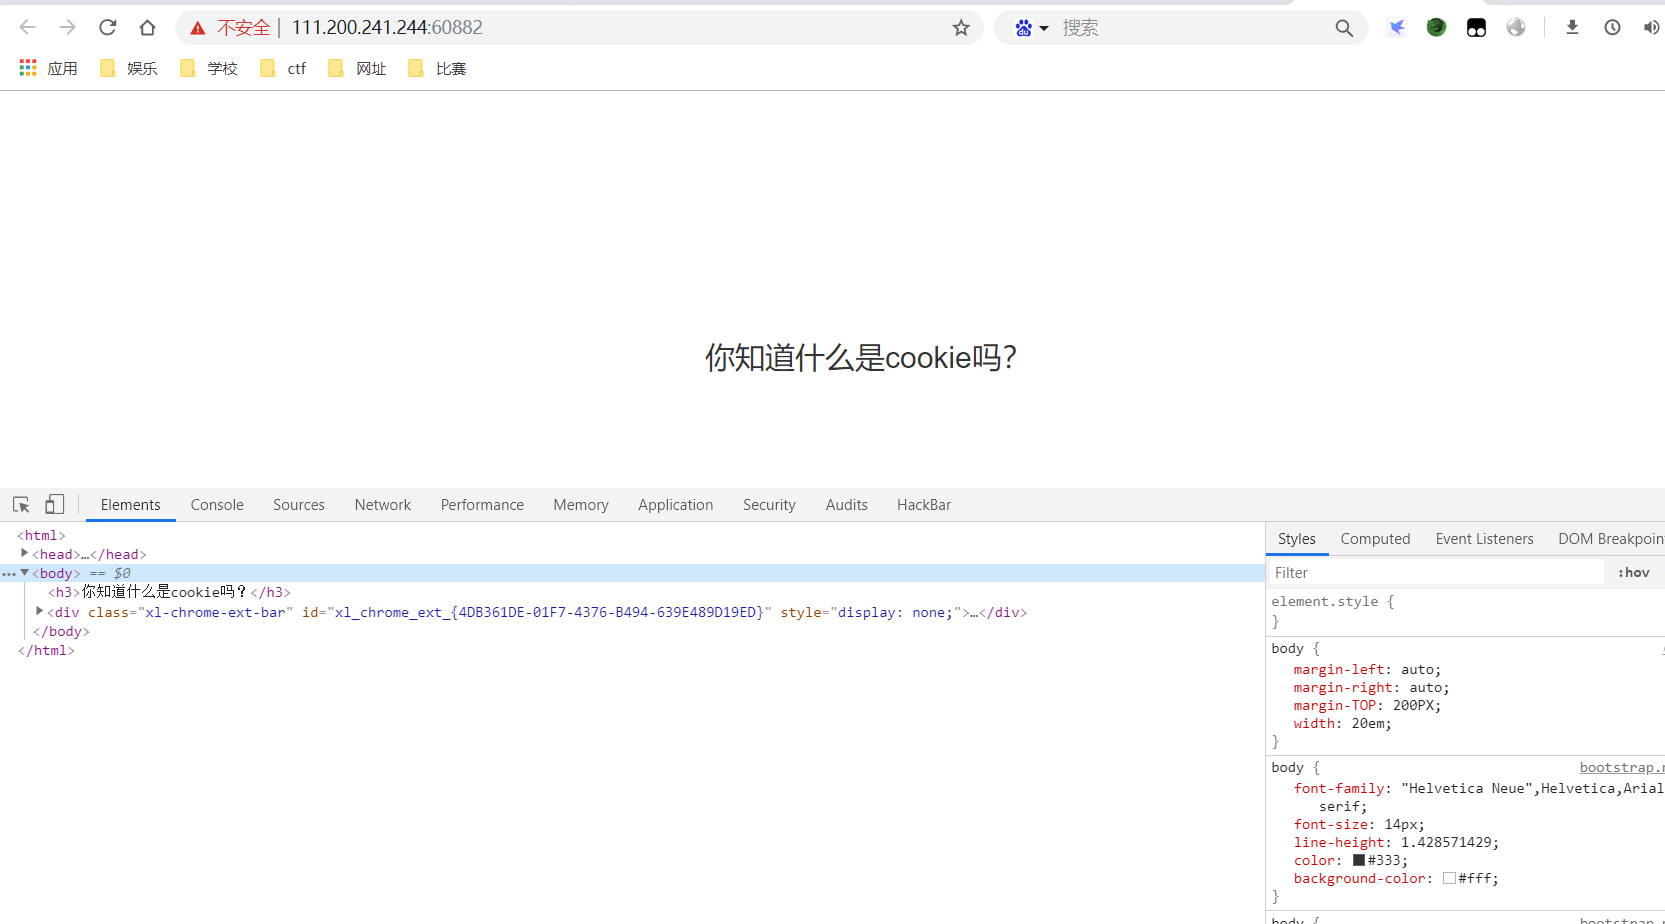1665x924 pixels.
Task: Expand the head element in DOM tree
Action: [23, 553]
